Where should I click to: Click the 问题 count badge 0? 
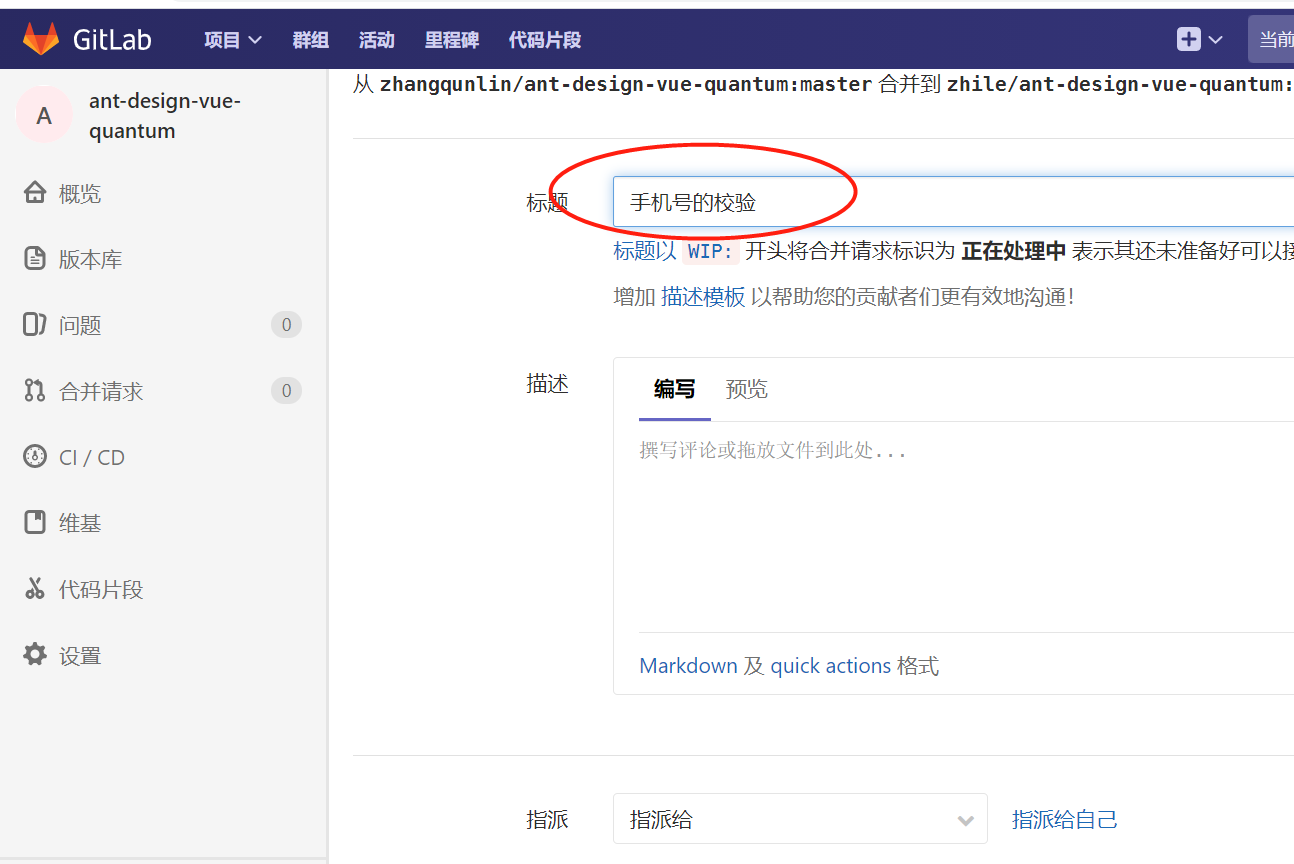pos(286,325)
